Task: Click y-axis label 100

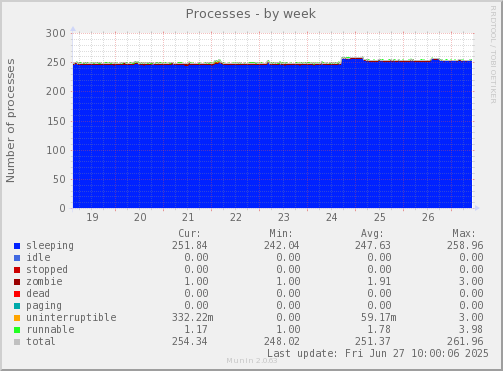Action: tap(56, 150)
